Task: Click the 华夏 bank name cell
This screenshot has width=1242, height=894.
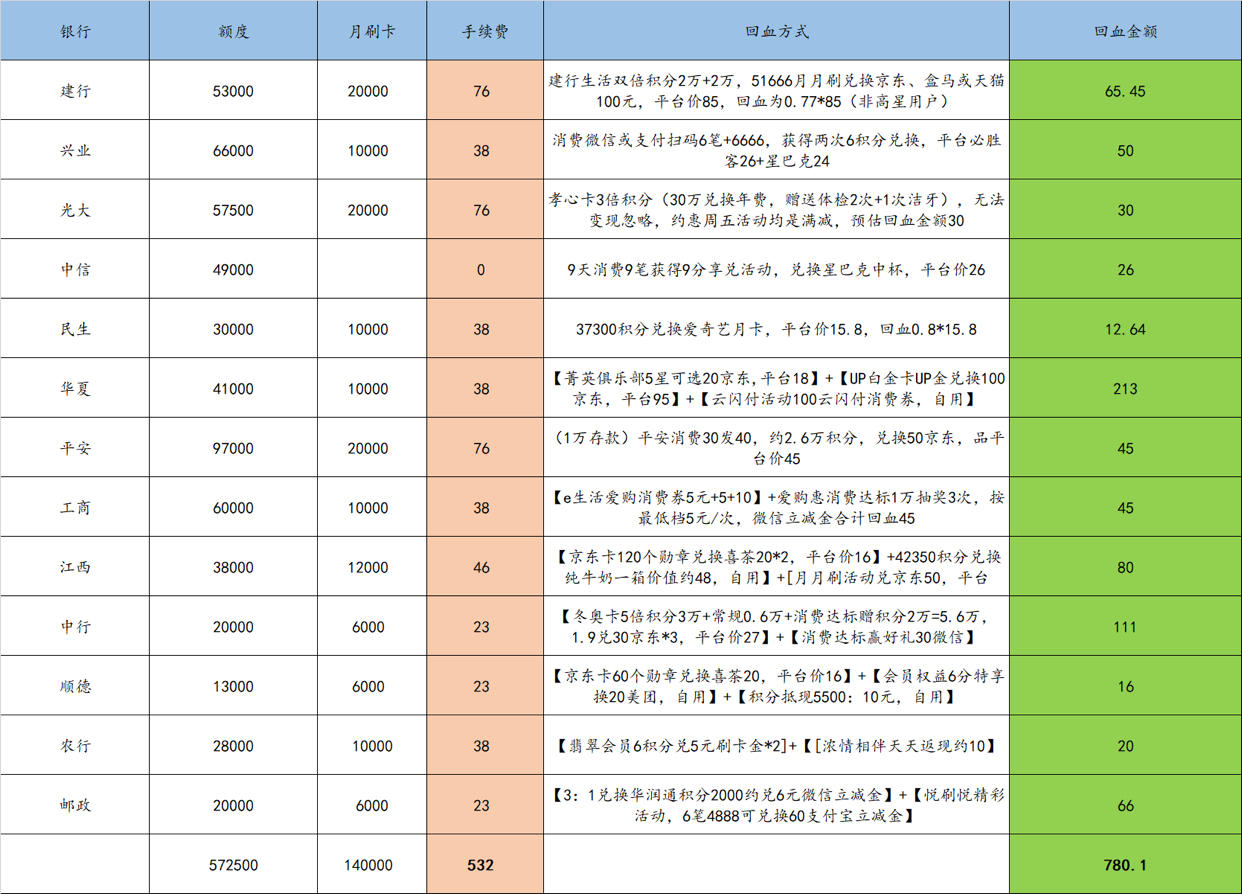Action: [x=75, y=388]
